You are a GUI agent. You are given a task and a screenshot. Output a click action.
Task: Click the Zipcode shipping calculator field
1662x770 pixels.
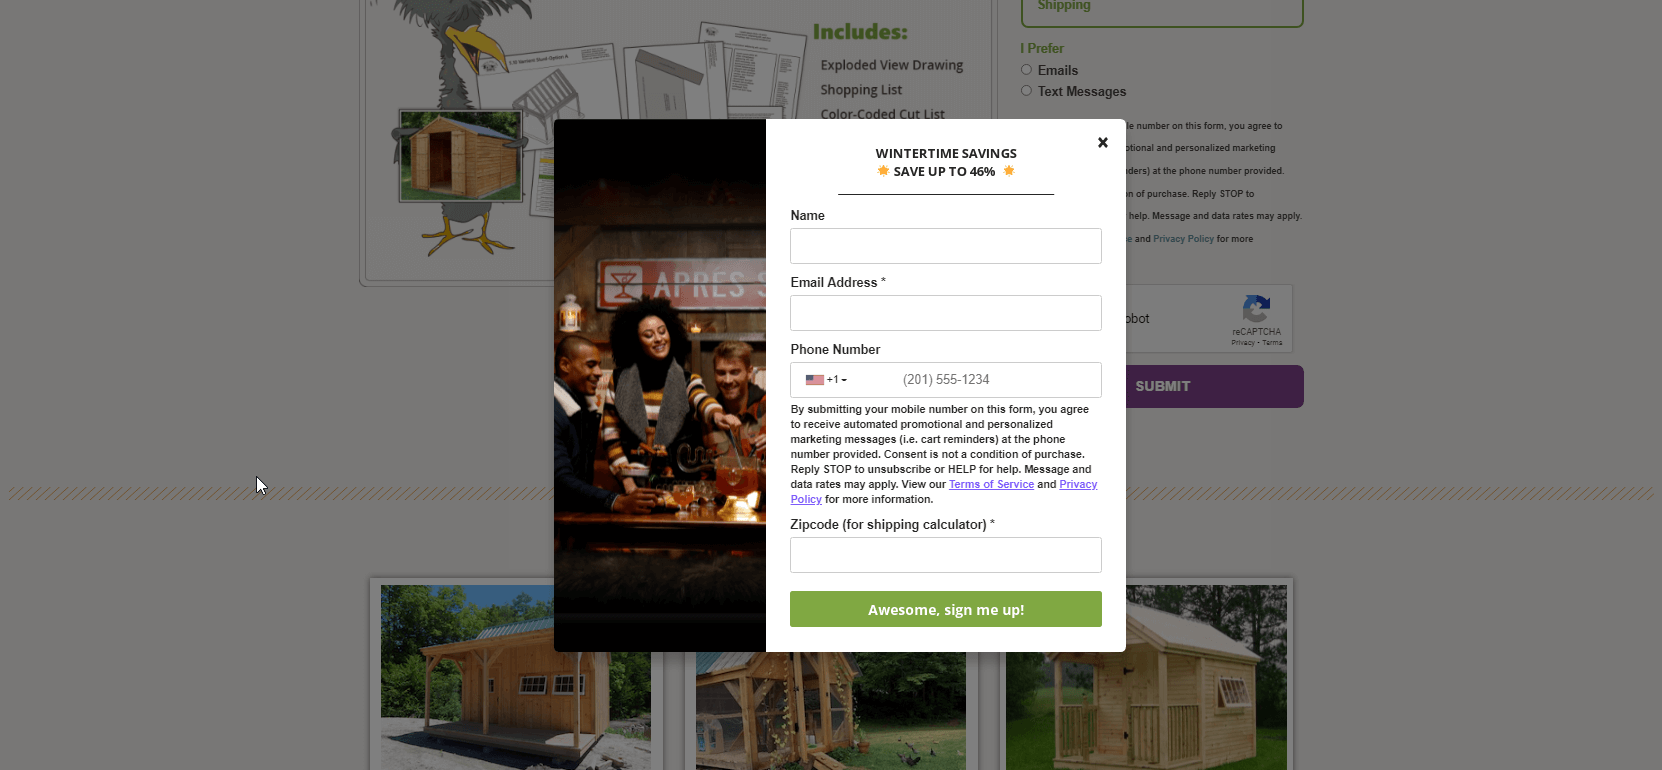pyautogui.click(x=945, y=555)
